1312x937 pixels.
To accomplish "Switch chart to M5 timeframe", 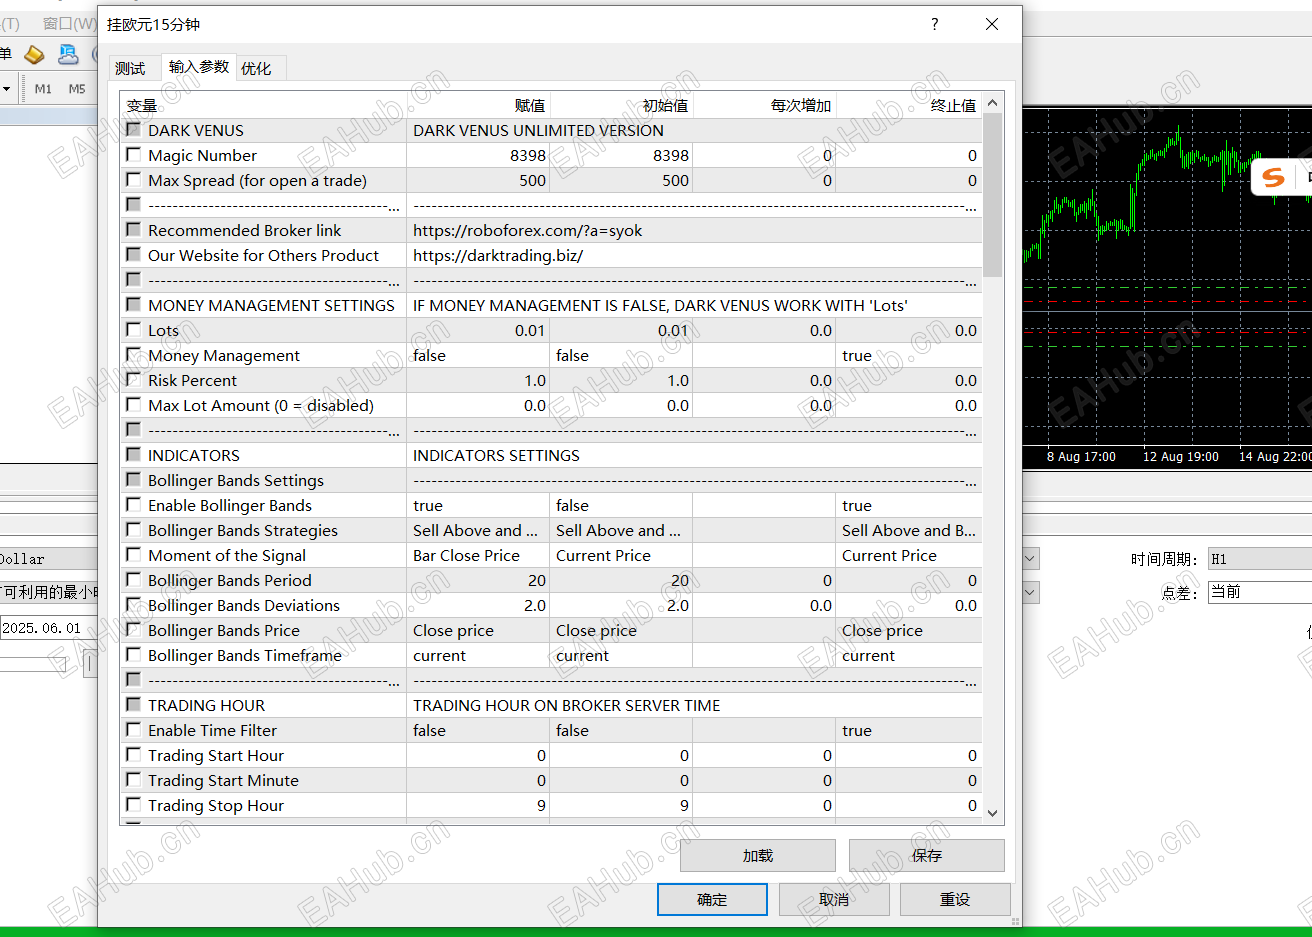I will [x=75, y=88].
